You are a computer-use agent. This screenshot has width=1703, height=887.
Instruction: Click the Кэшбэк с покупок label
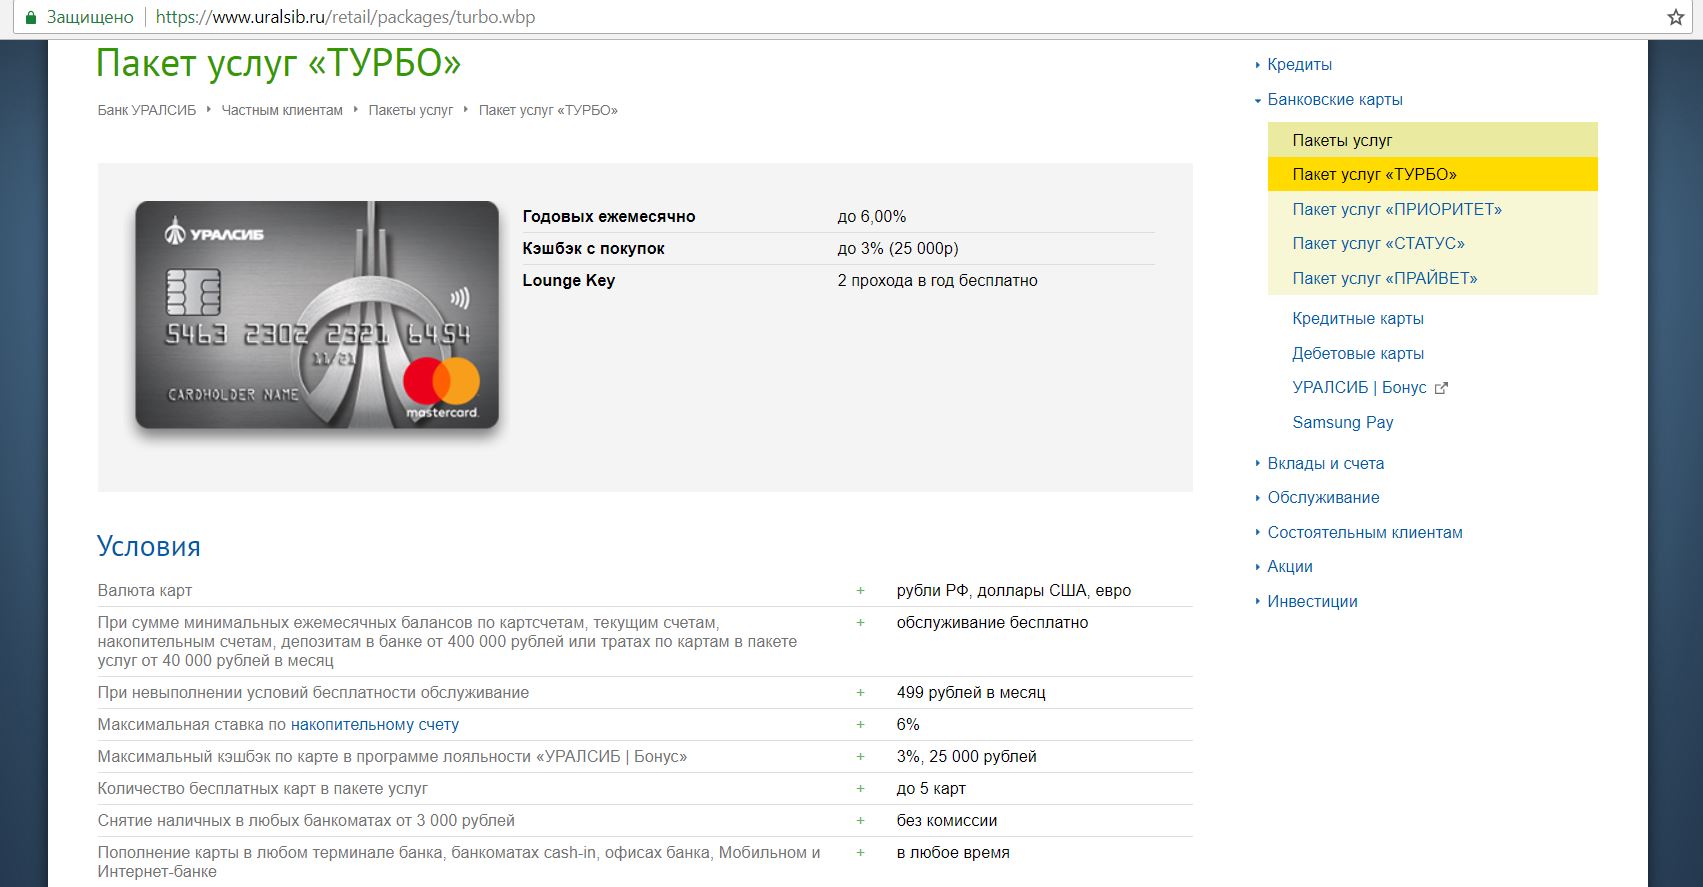point(593,248)
